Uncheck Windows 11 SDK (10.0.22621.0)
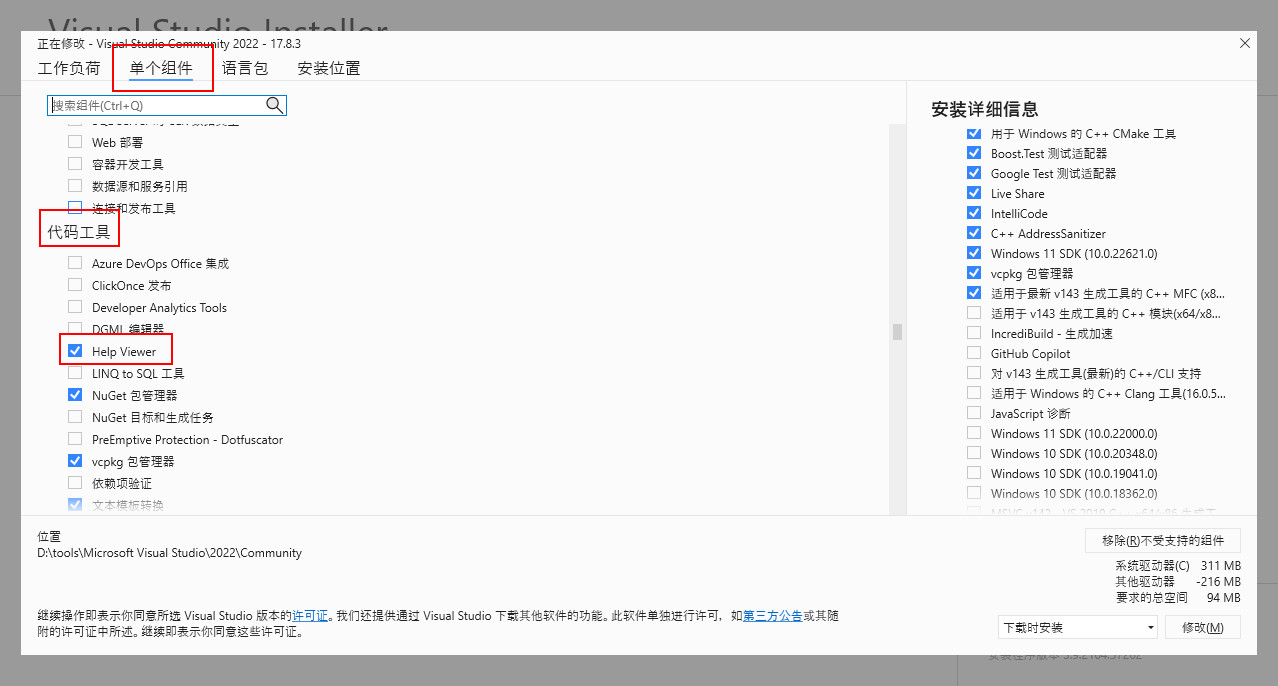Viewport: 1278px width, 686px height. 974,253
